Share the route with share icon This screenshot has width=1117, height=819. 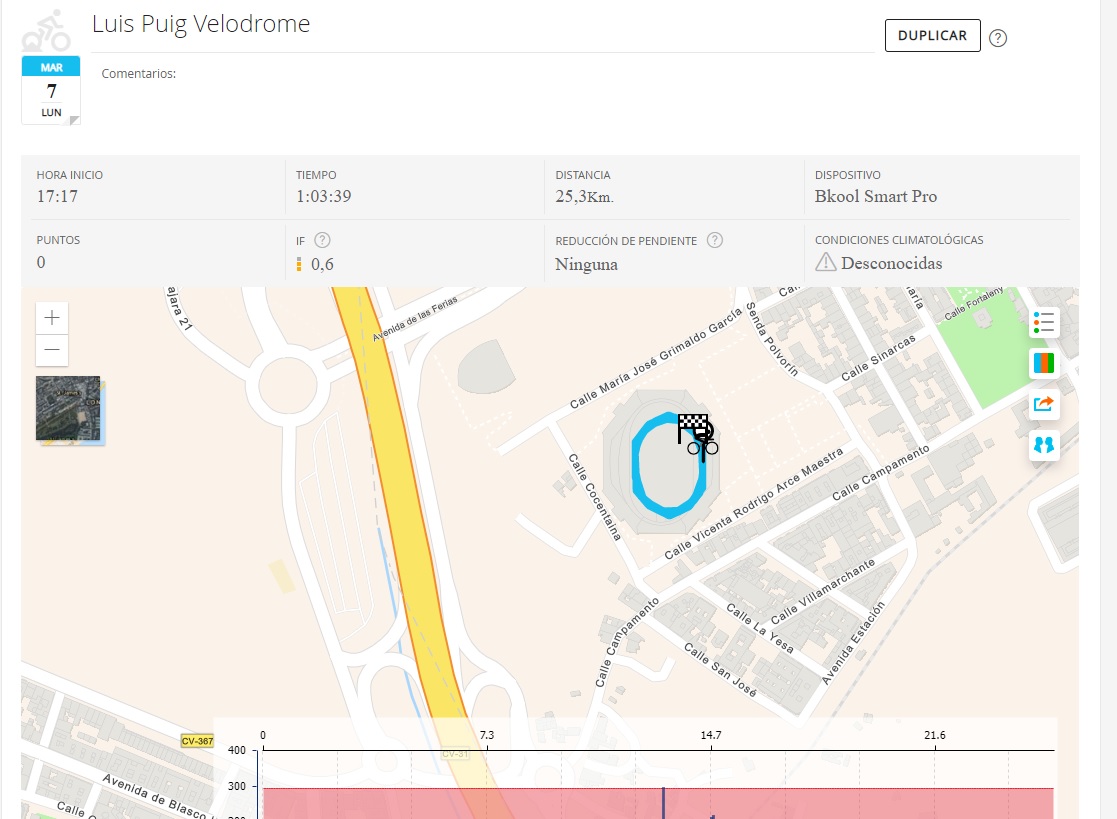tap(1044, 404)
